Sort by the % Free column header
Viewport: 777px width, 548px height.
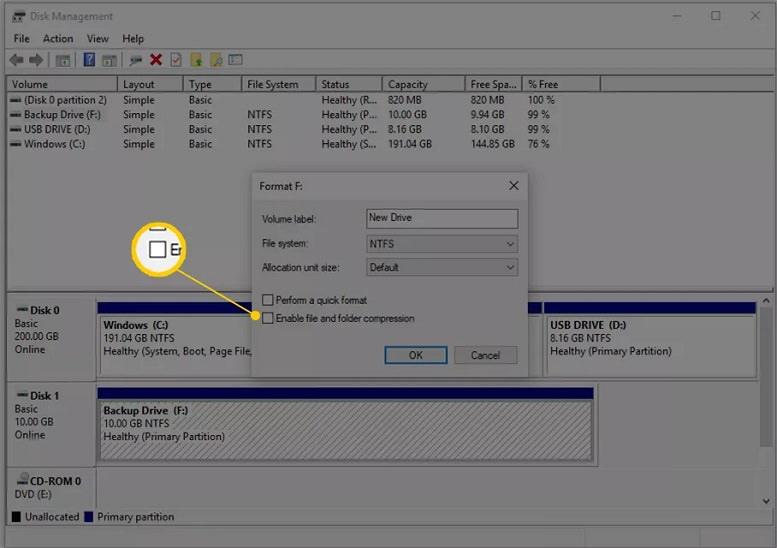pyautogui.click(x=561, y=84)
